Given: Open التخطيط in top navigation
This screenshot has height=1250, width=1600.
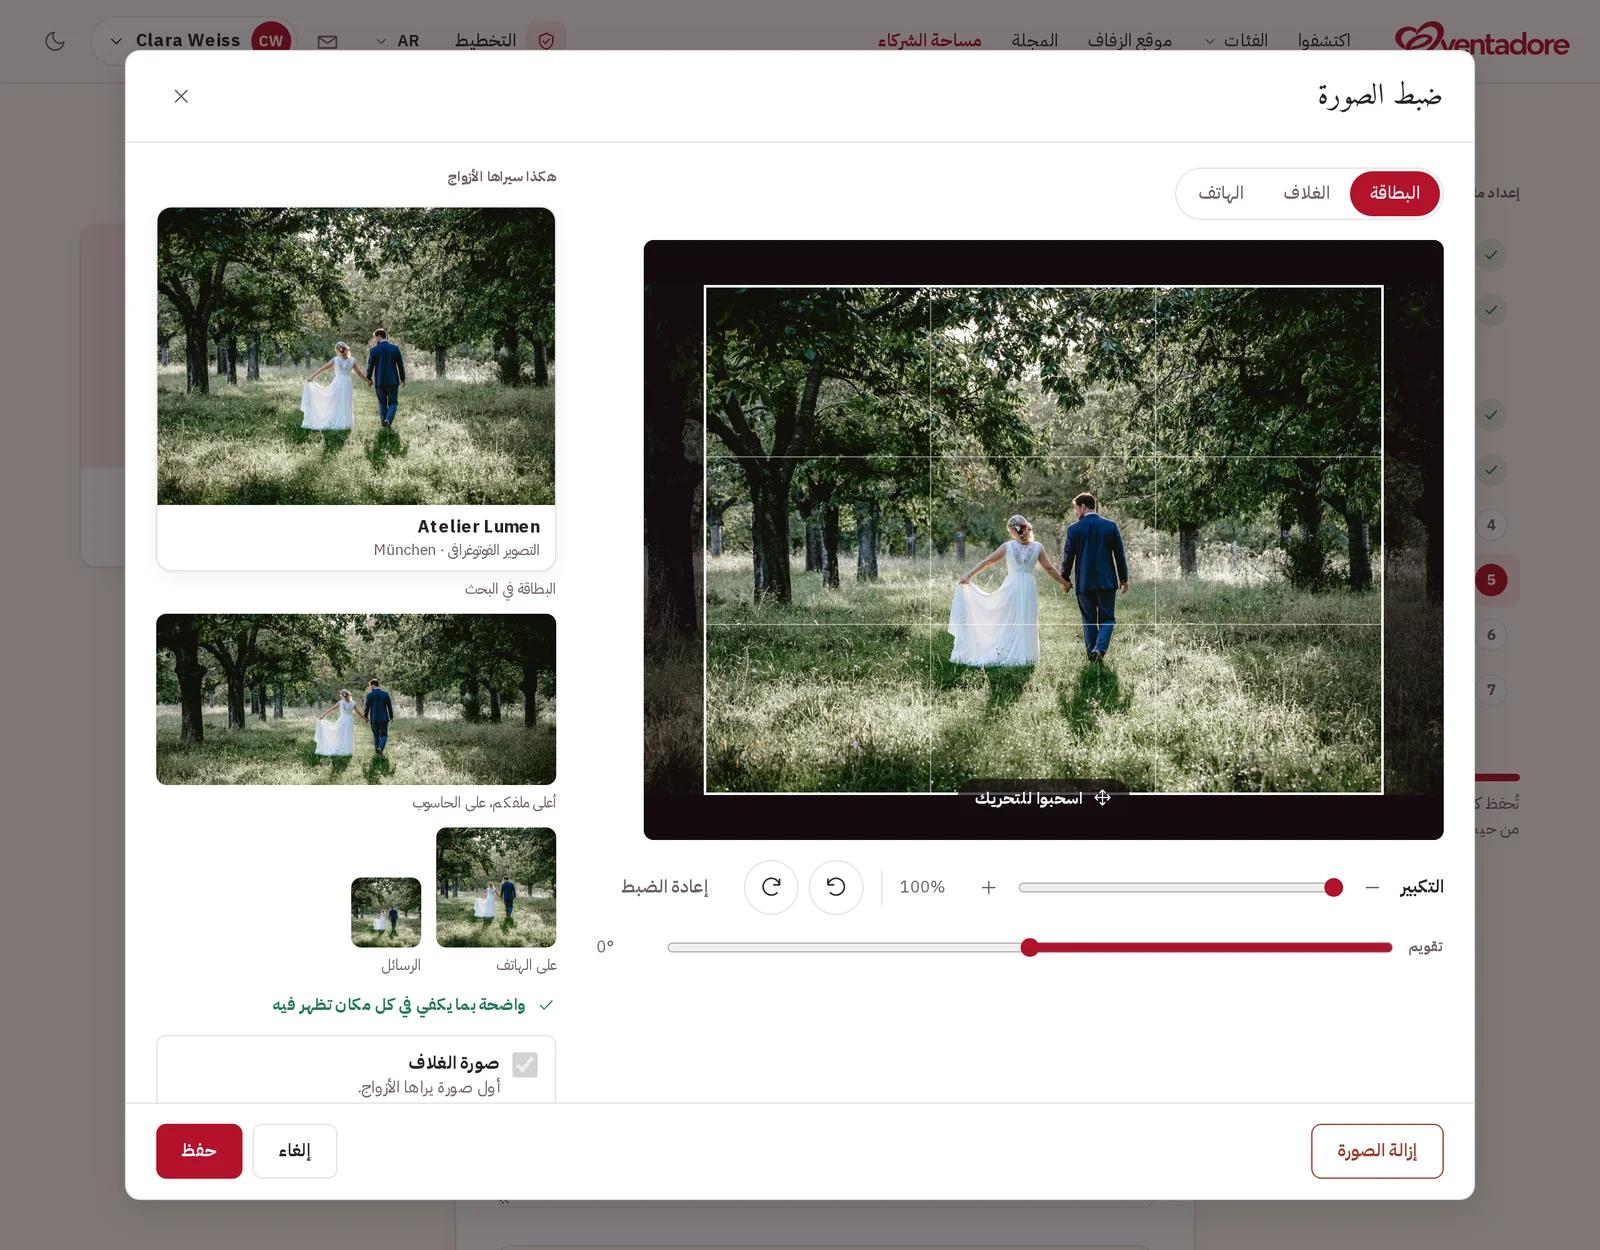Looking at the screenshot, I should [x=485, y=41].
